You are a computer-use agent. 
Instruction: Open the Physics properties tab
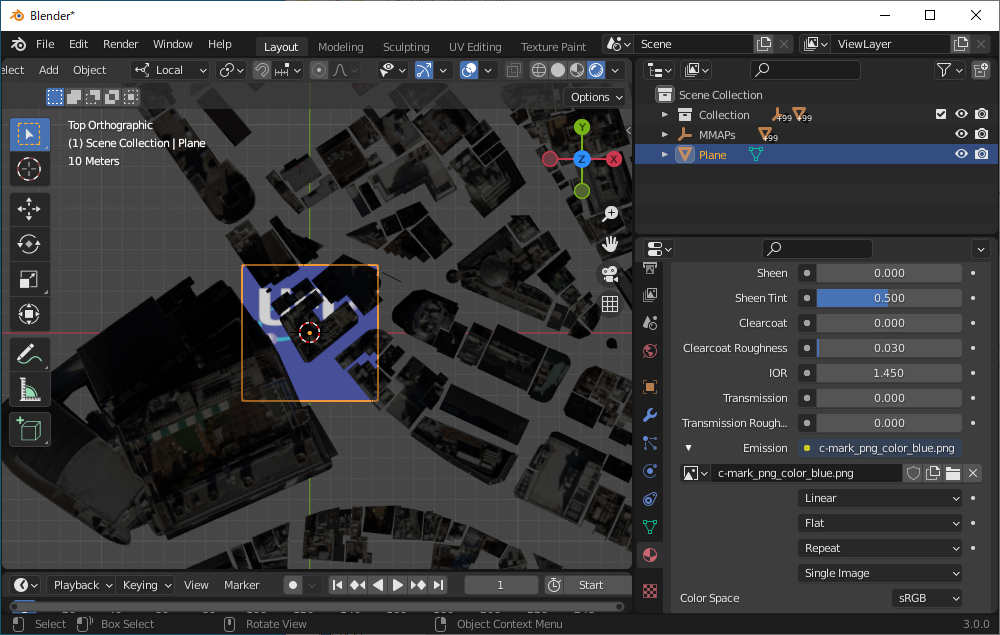click(x=650, y=471)
